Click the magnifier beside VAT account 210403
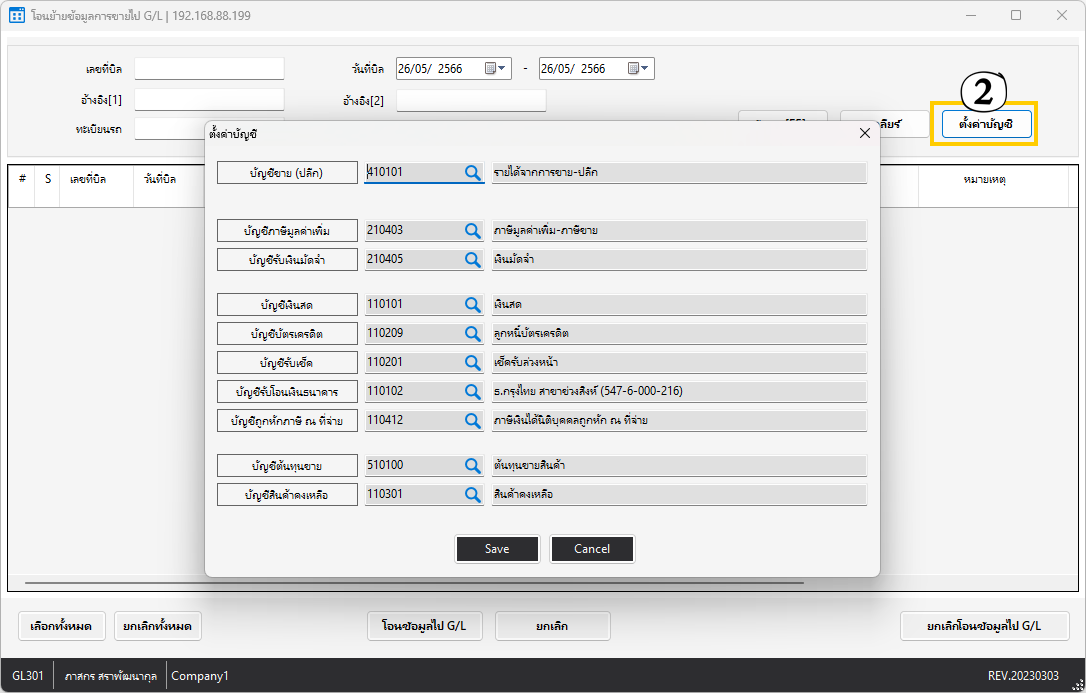Screen dimensions: 1086x693 473,230
